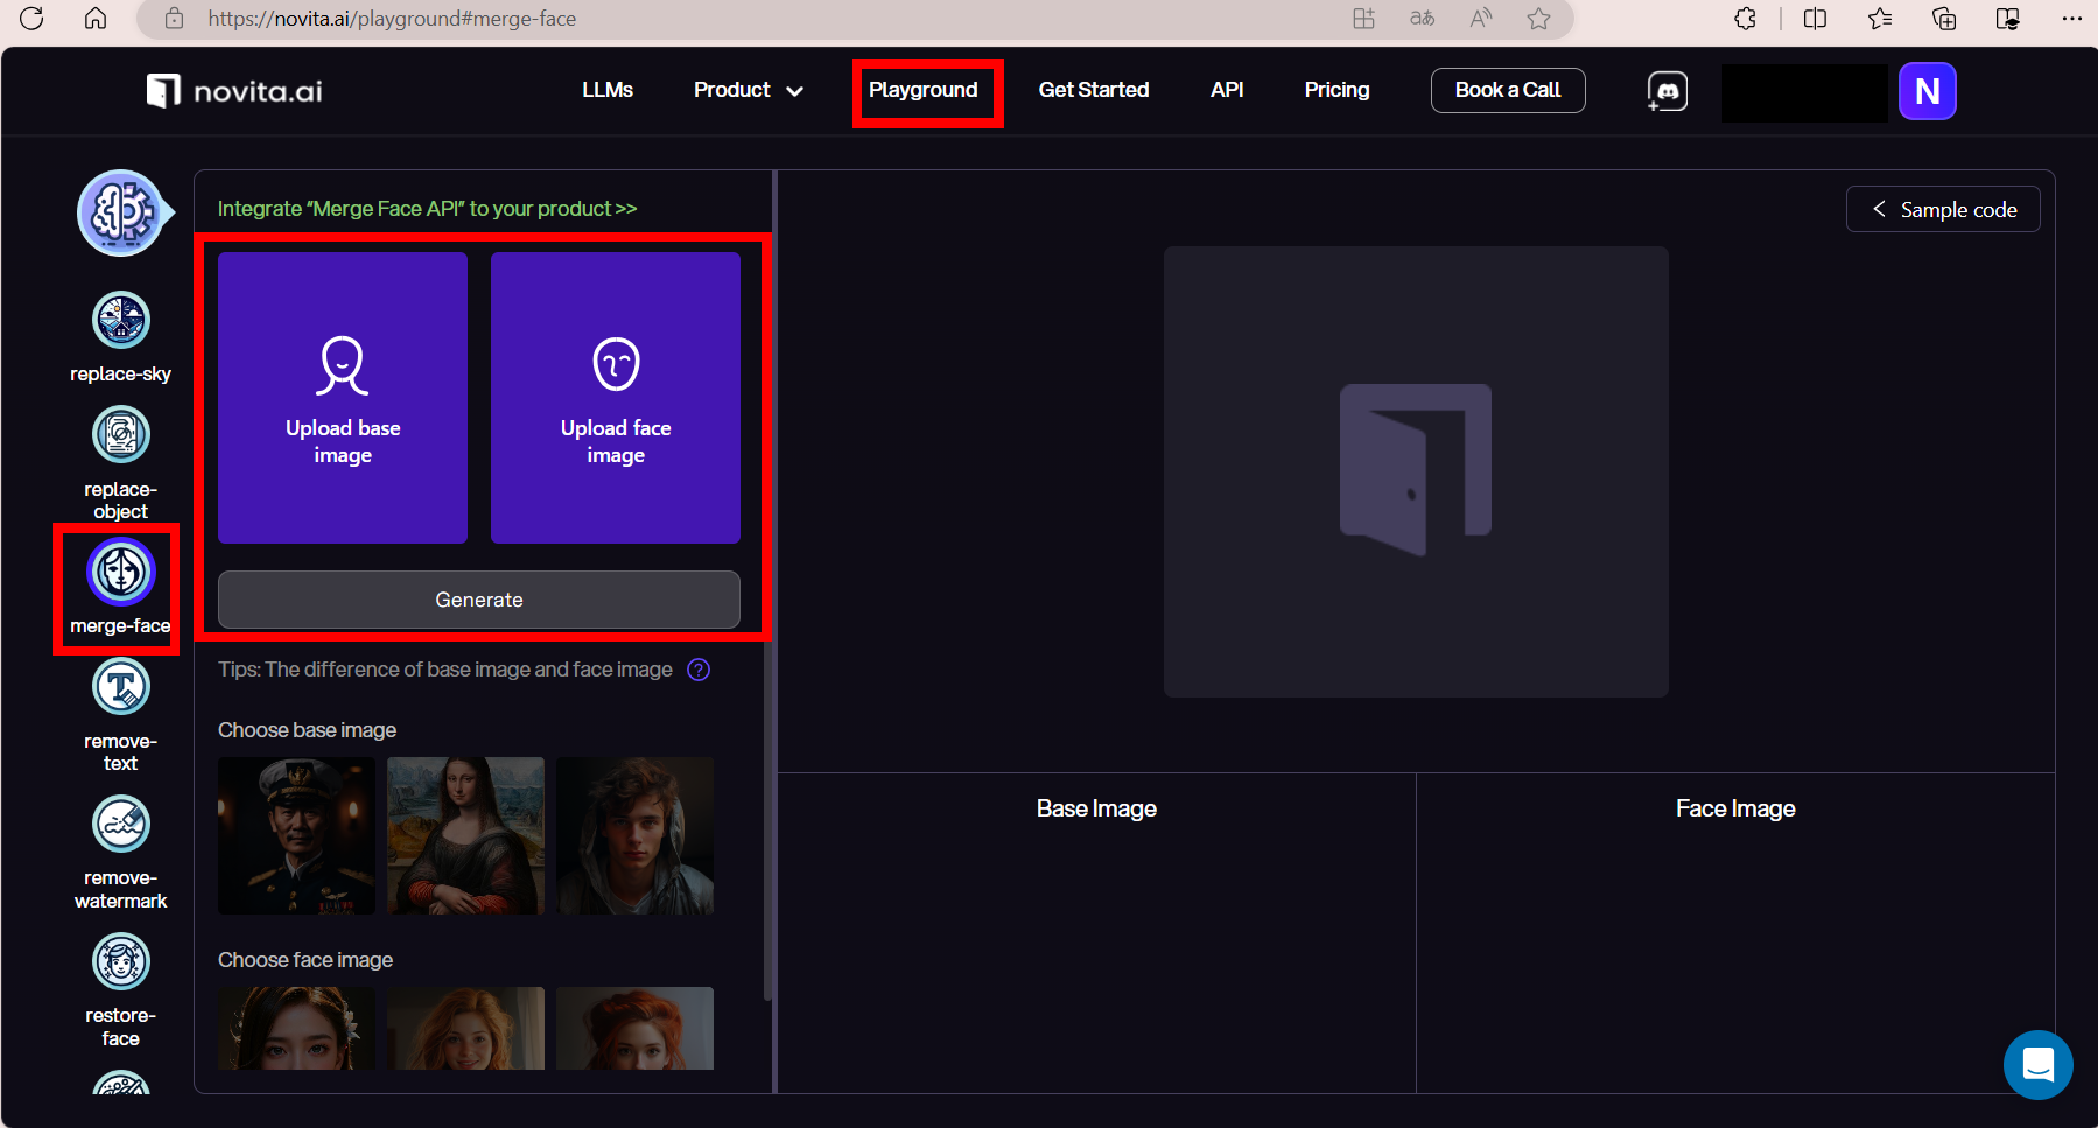Screen dimensions: 2098x1128
Task: Favorite this page with the star icon
Action: pos(1539,19)
